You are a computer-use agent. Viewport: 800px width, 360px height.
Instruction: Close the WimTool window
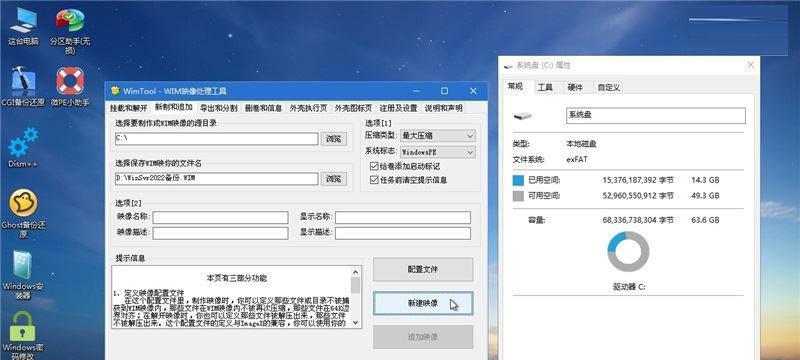[472, 91]
